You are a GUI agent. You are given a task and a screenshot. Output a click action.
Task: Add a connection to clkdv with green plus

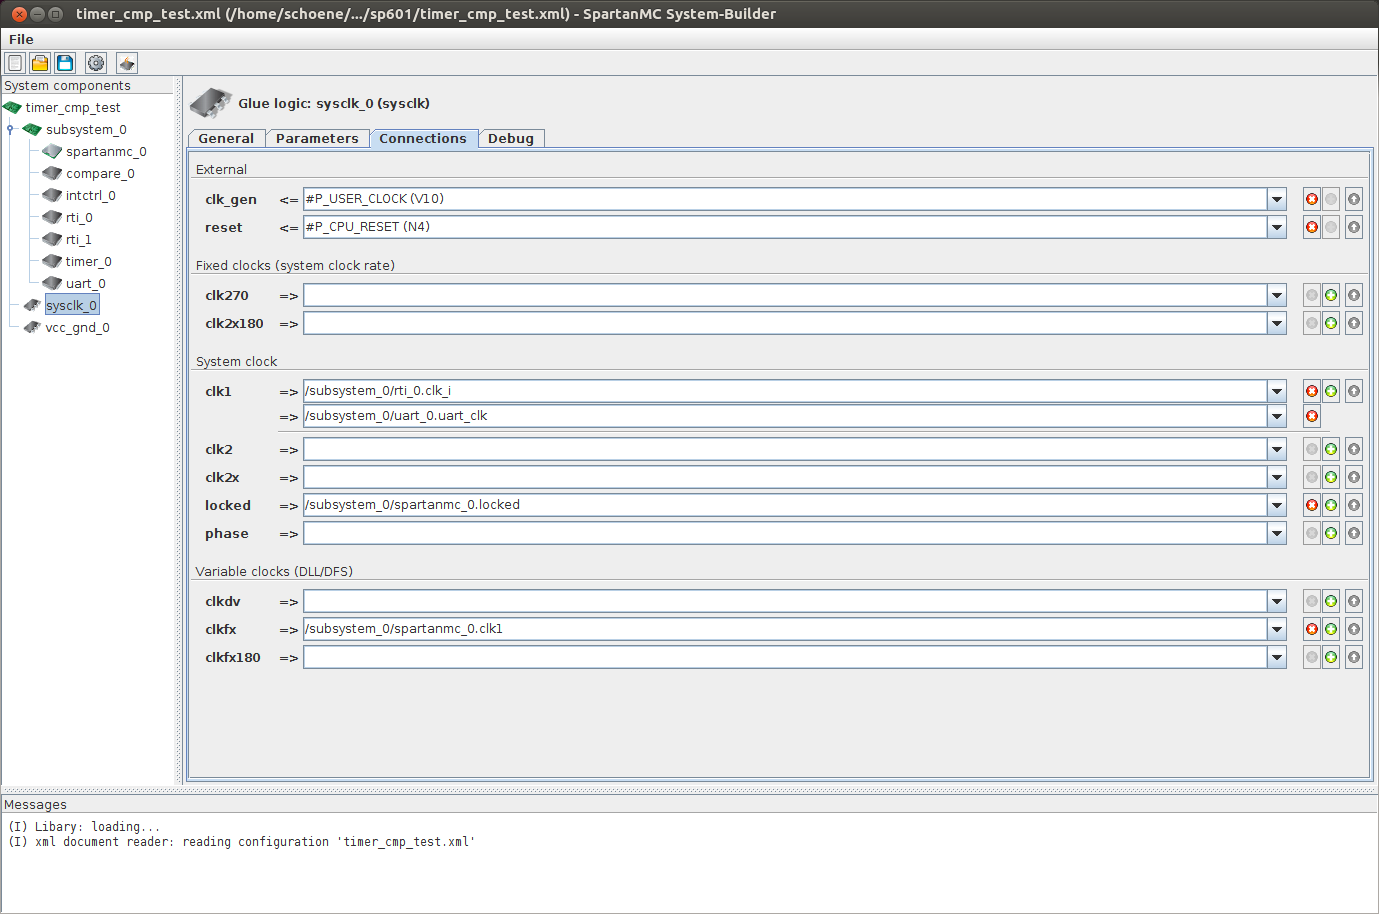(1331, 601)
